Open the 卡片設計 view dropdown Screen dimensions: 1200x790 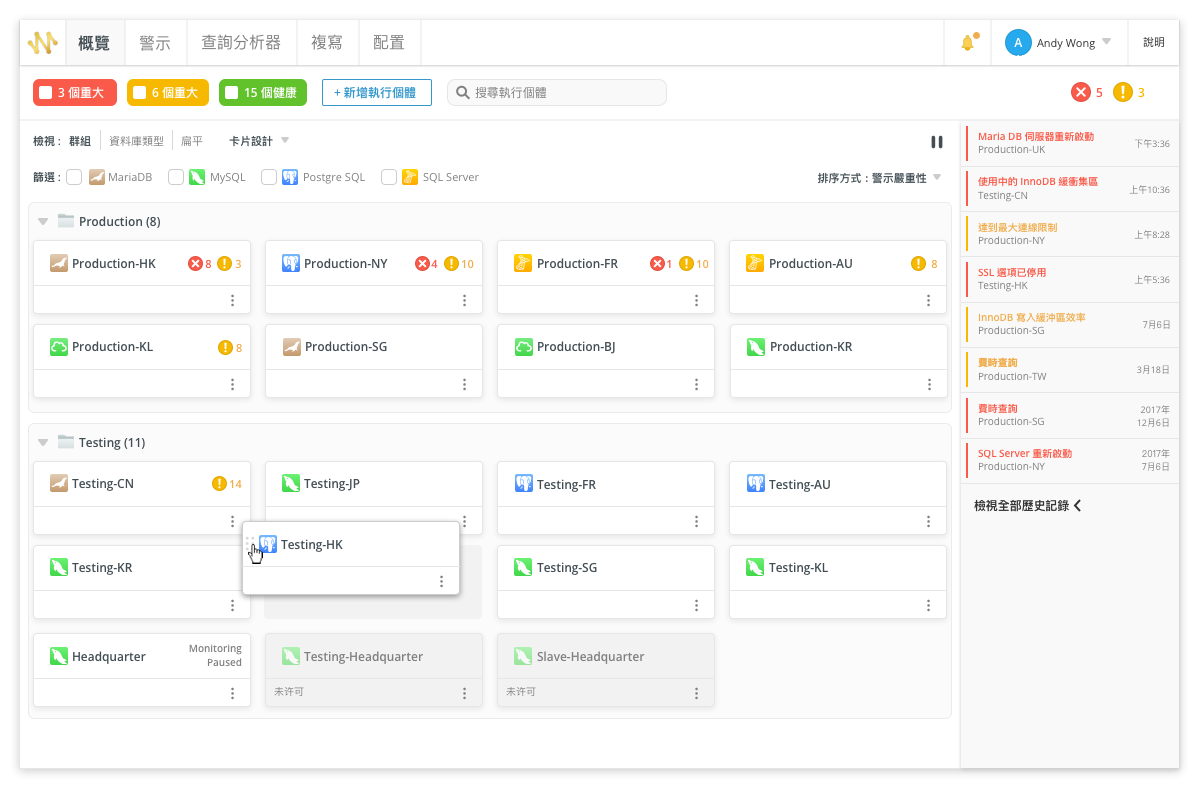tap(259, 141)
